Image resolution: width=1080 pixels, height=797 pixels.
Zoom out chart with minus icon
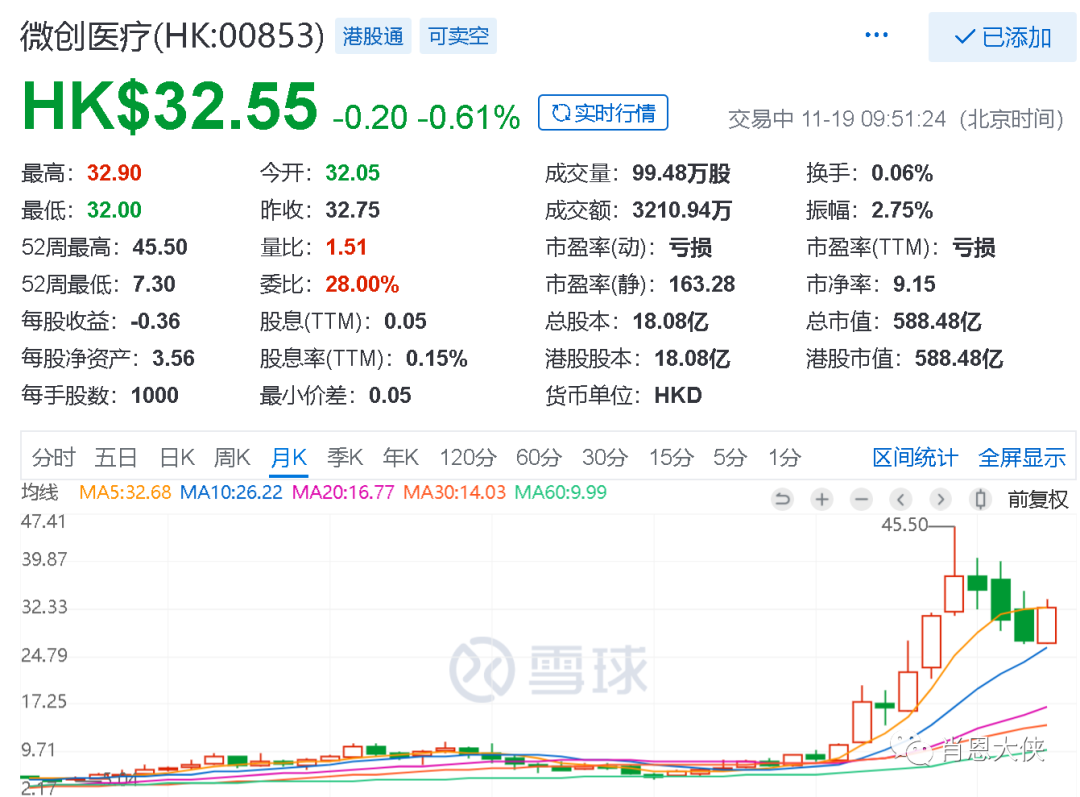click(x=861, y=499)
